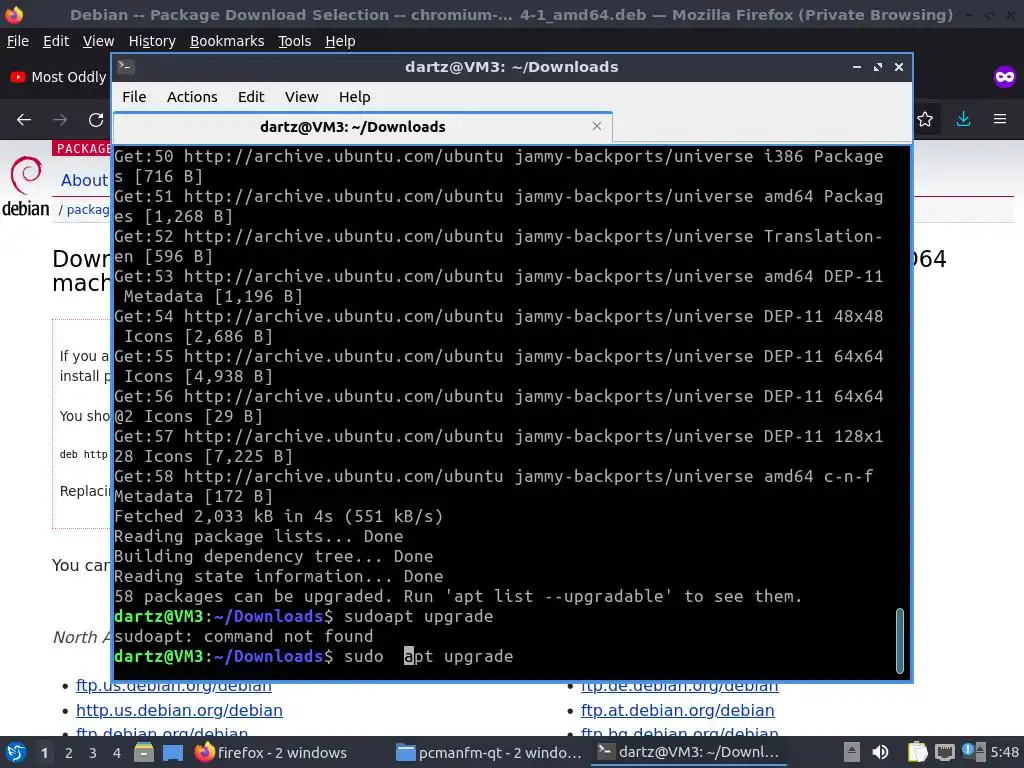Image resolution: width=1024 pixels, height=768 pixels.
Task: Open the volume control tray icon
Action: click(880, 752)
